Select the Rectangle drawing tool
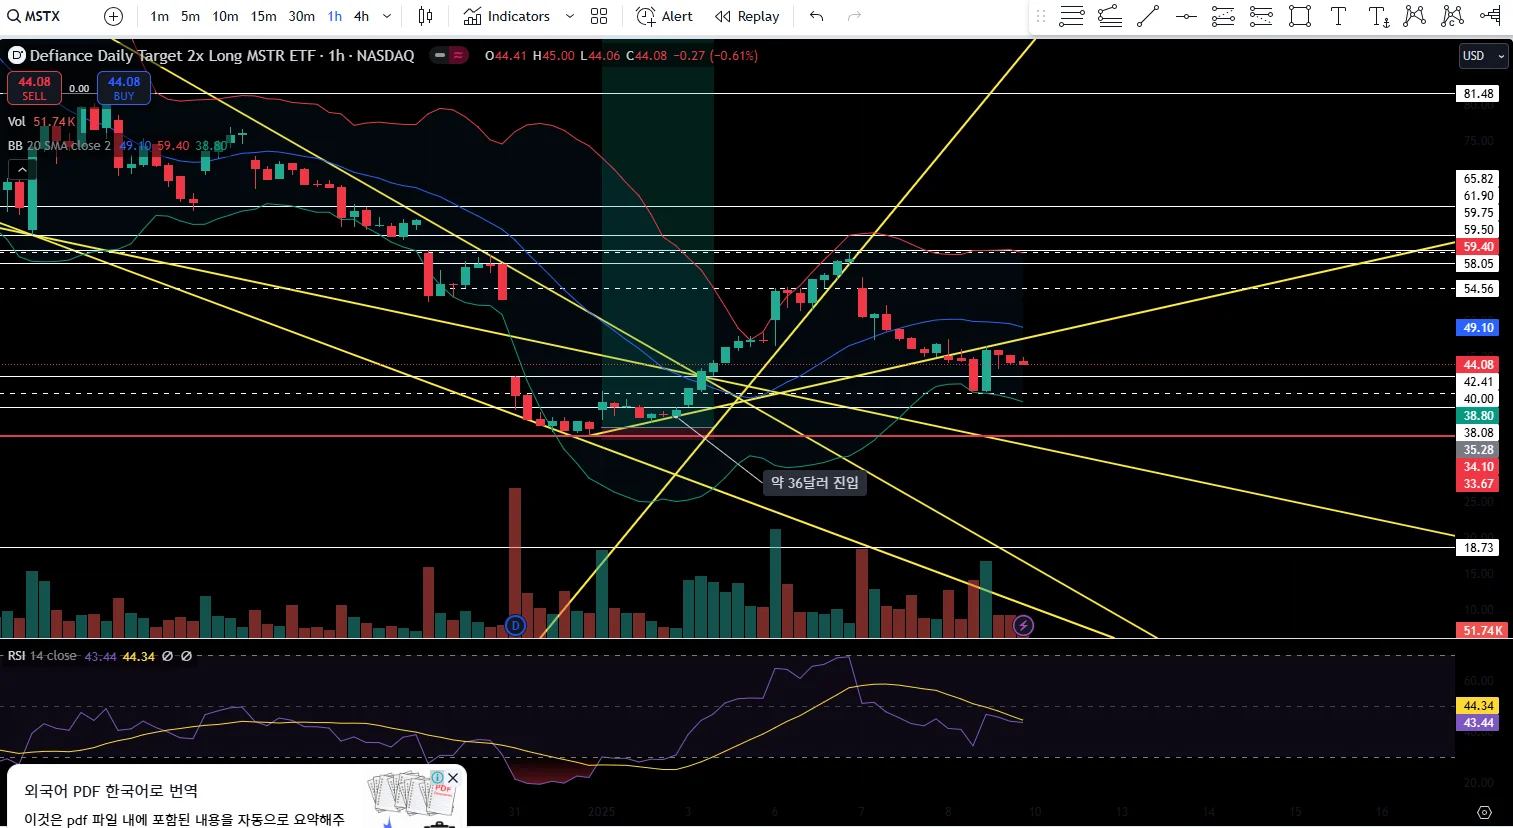 (1300, 16)
